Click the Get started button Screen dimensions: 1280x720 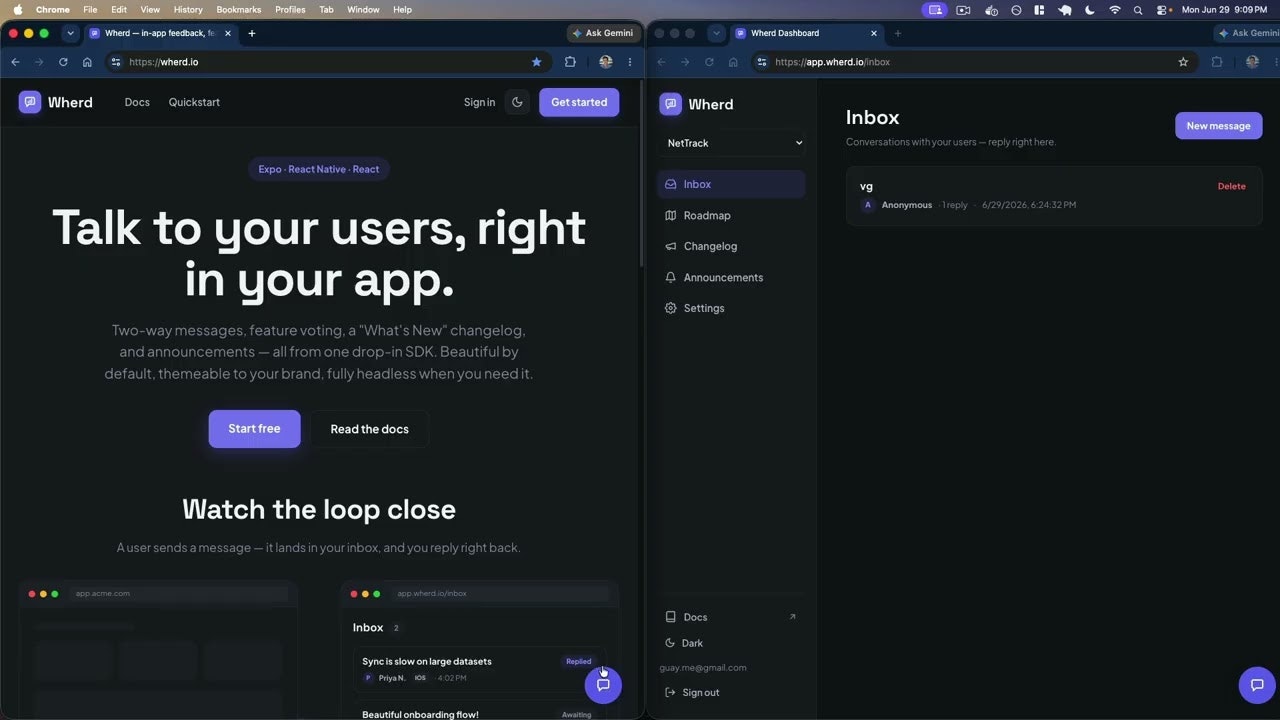pos(579,102)
